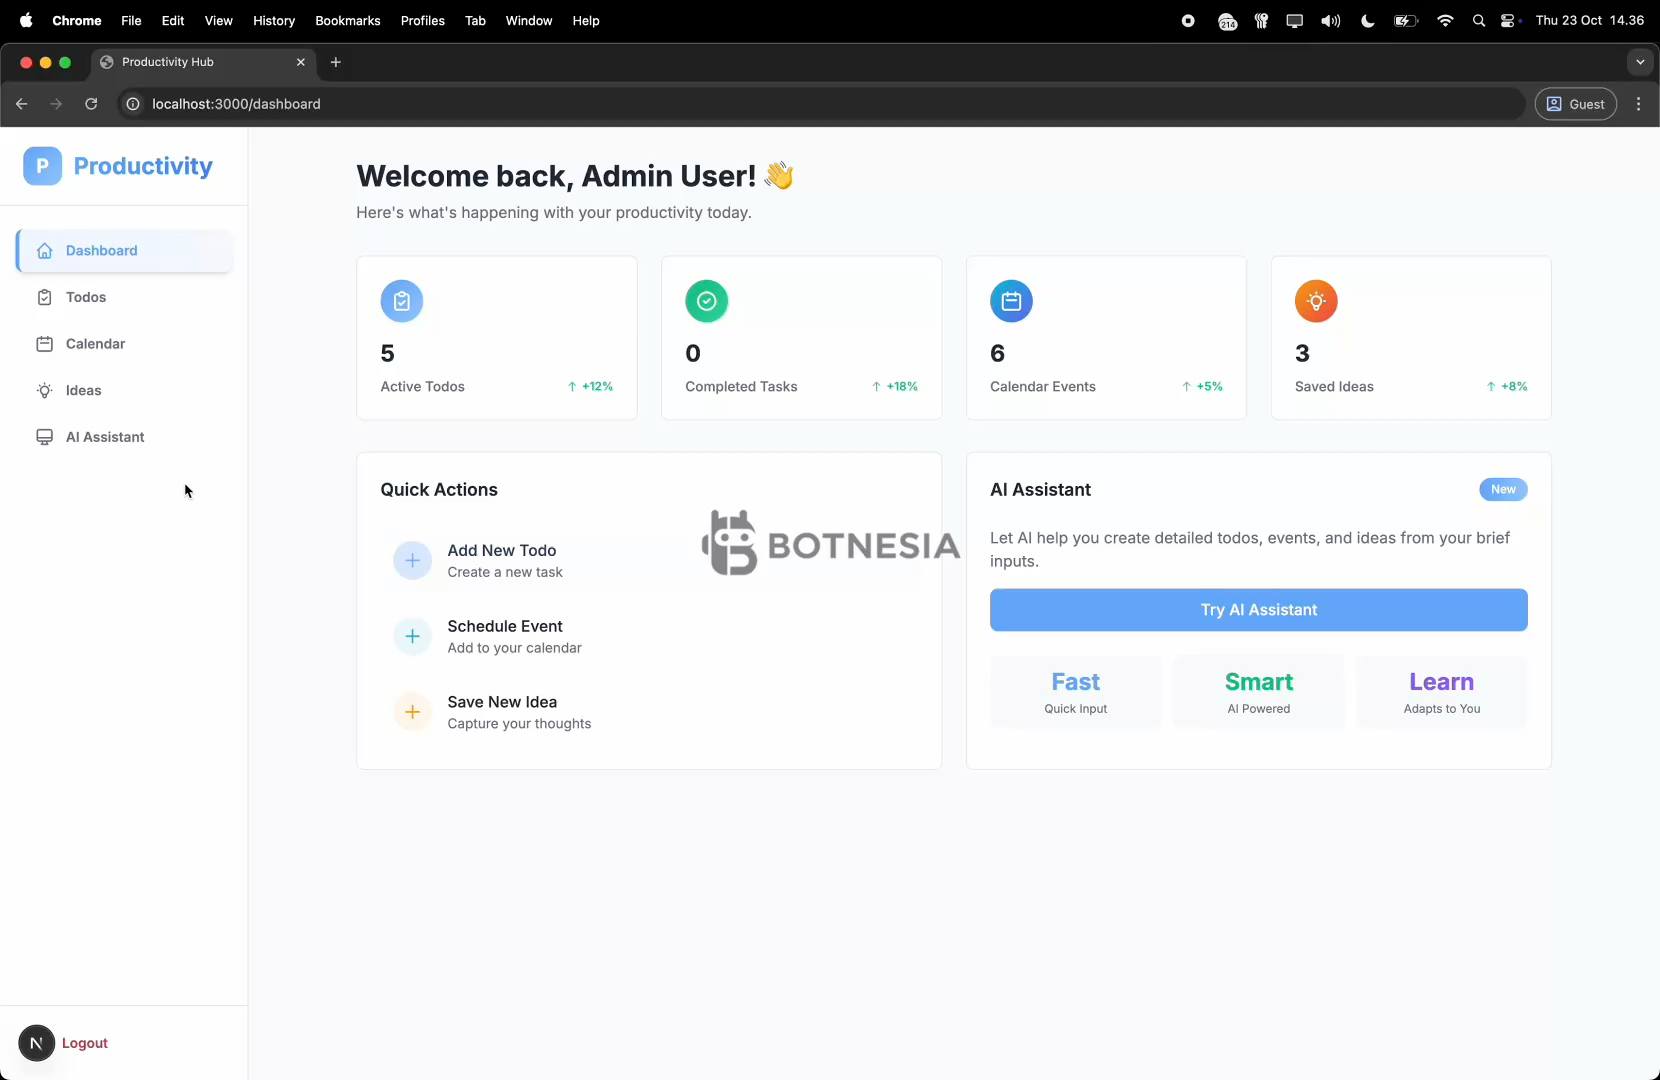This screenshot has height=1080, width=1660.
Task: Click the Learn Adapts to You tile
Action: (1441, 692)
